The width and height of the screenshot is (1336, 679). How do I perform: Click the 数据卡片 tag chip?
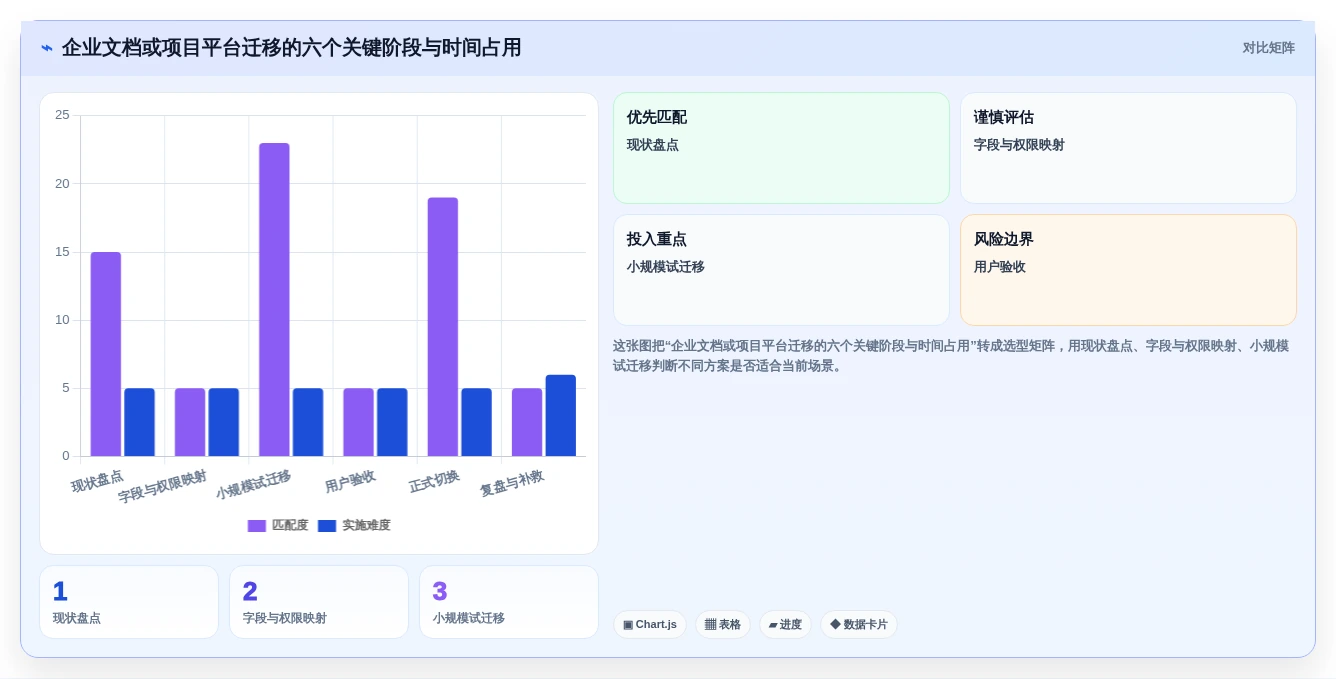coord(859,624)
